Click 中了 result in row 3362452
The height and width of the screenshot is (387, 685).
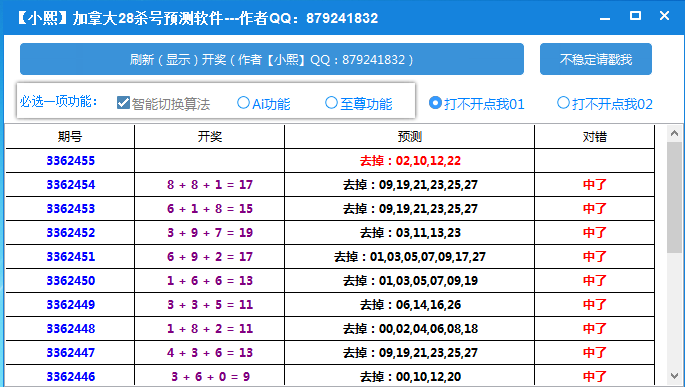pos(595,233)
